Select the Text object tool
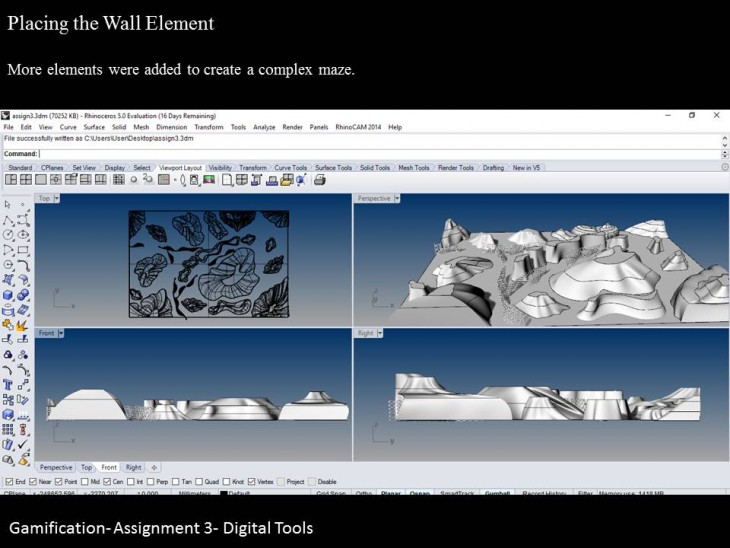730x548 pixels. tap(9, 384)
